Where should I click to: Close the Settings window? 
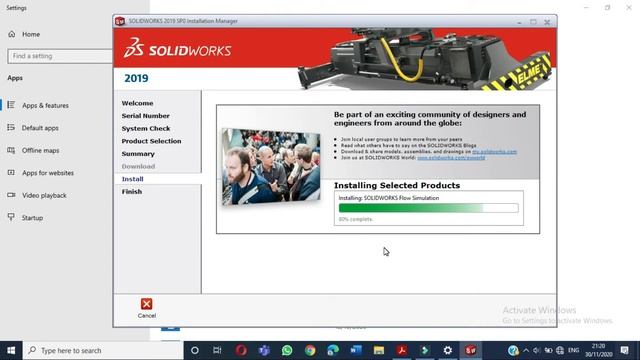point(629,7)
